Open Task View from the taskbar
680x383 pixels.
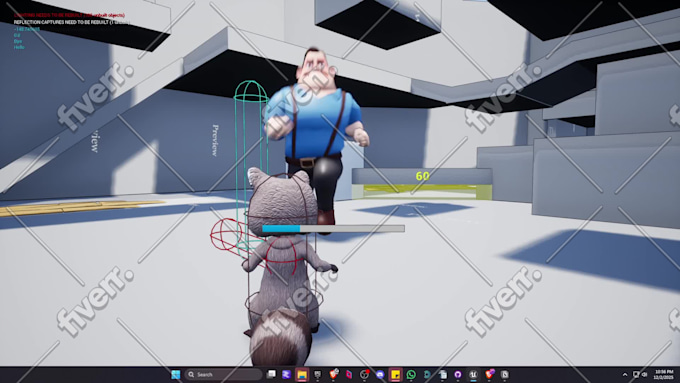[271, 374]
